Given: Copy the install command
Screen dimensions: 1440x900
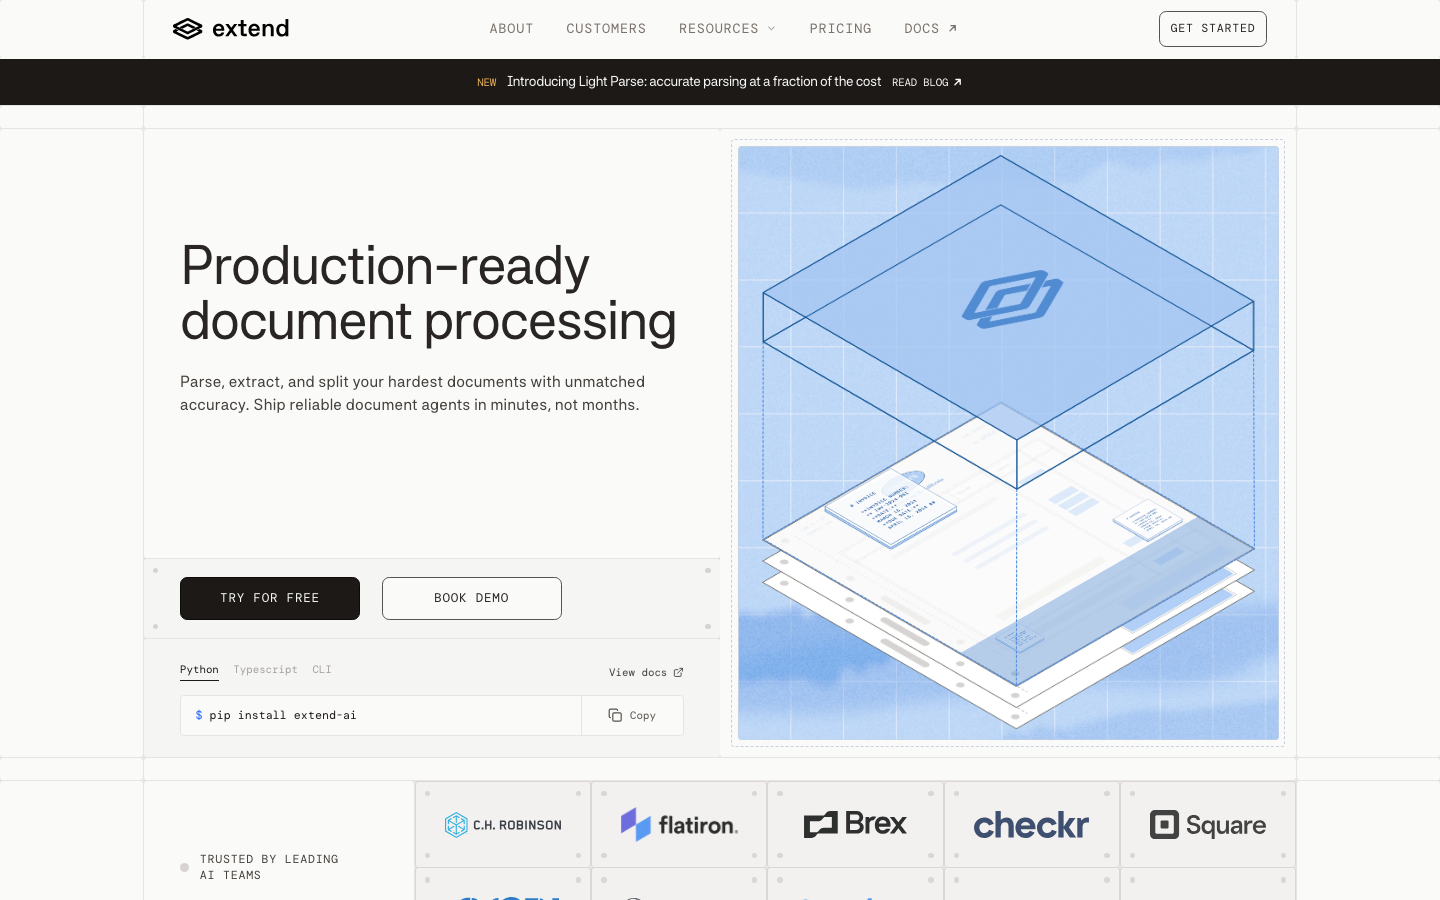Looking at the screenshot, I should [x=632, y=715].
